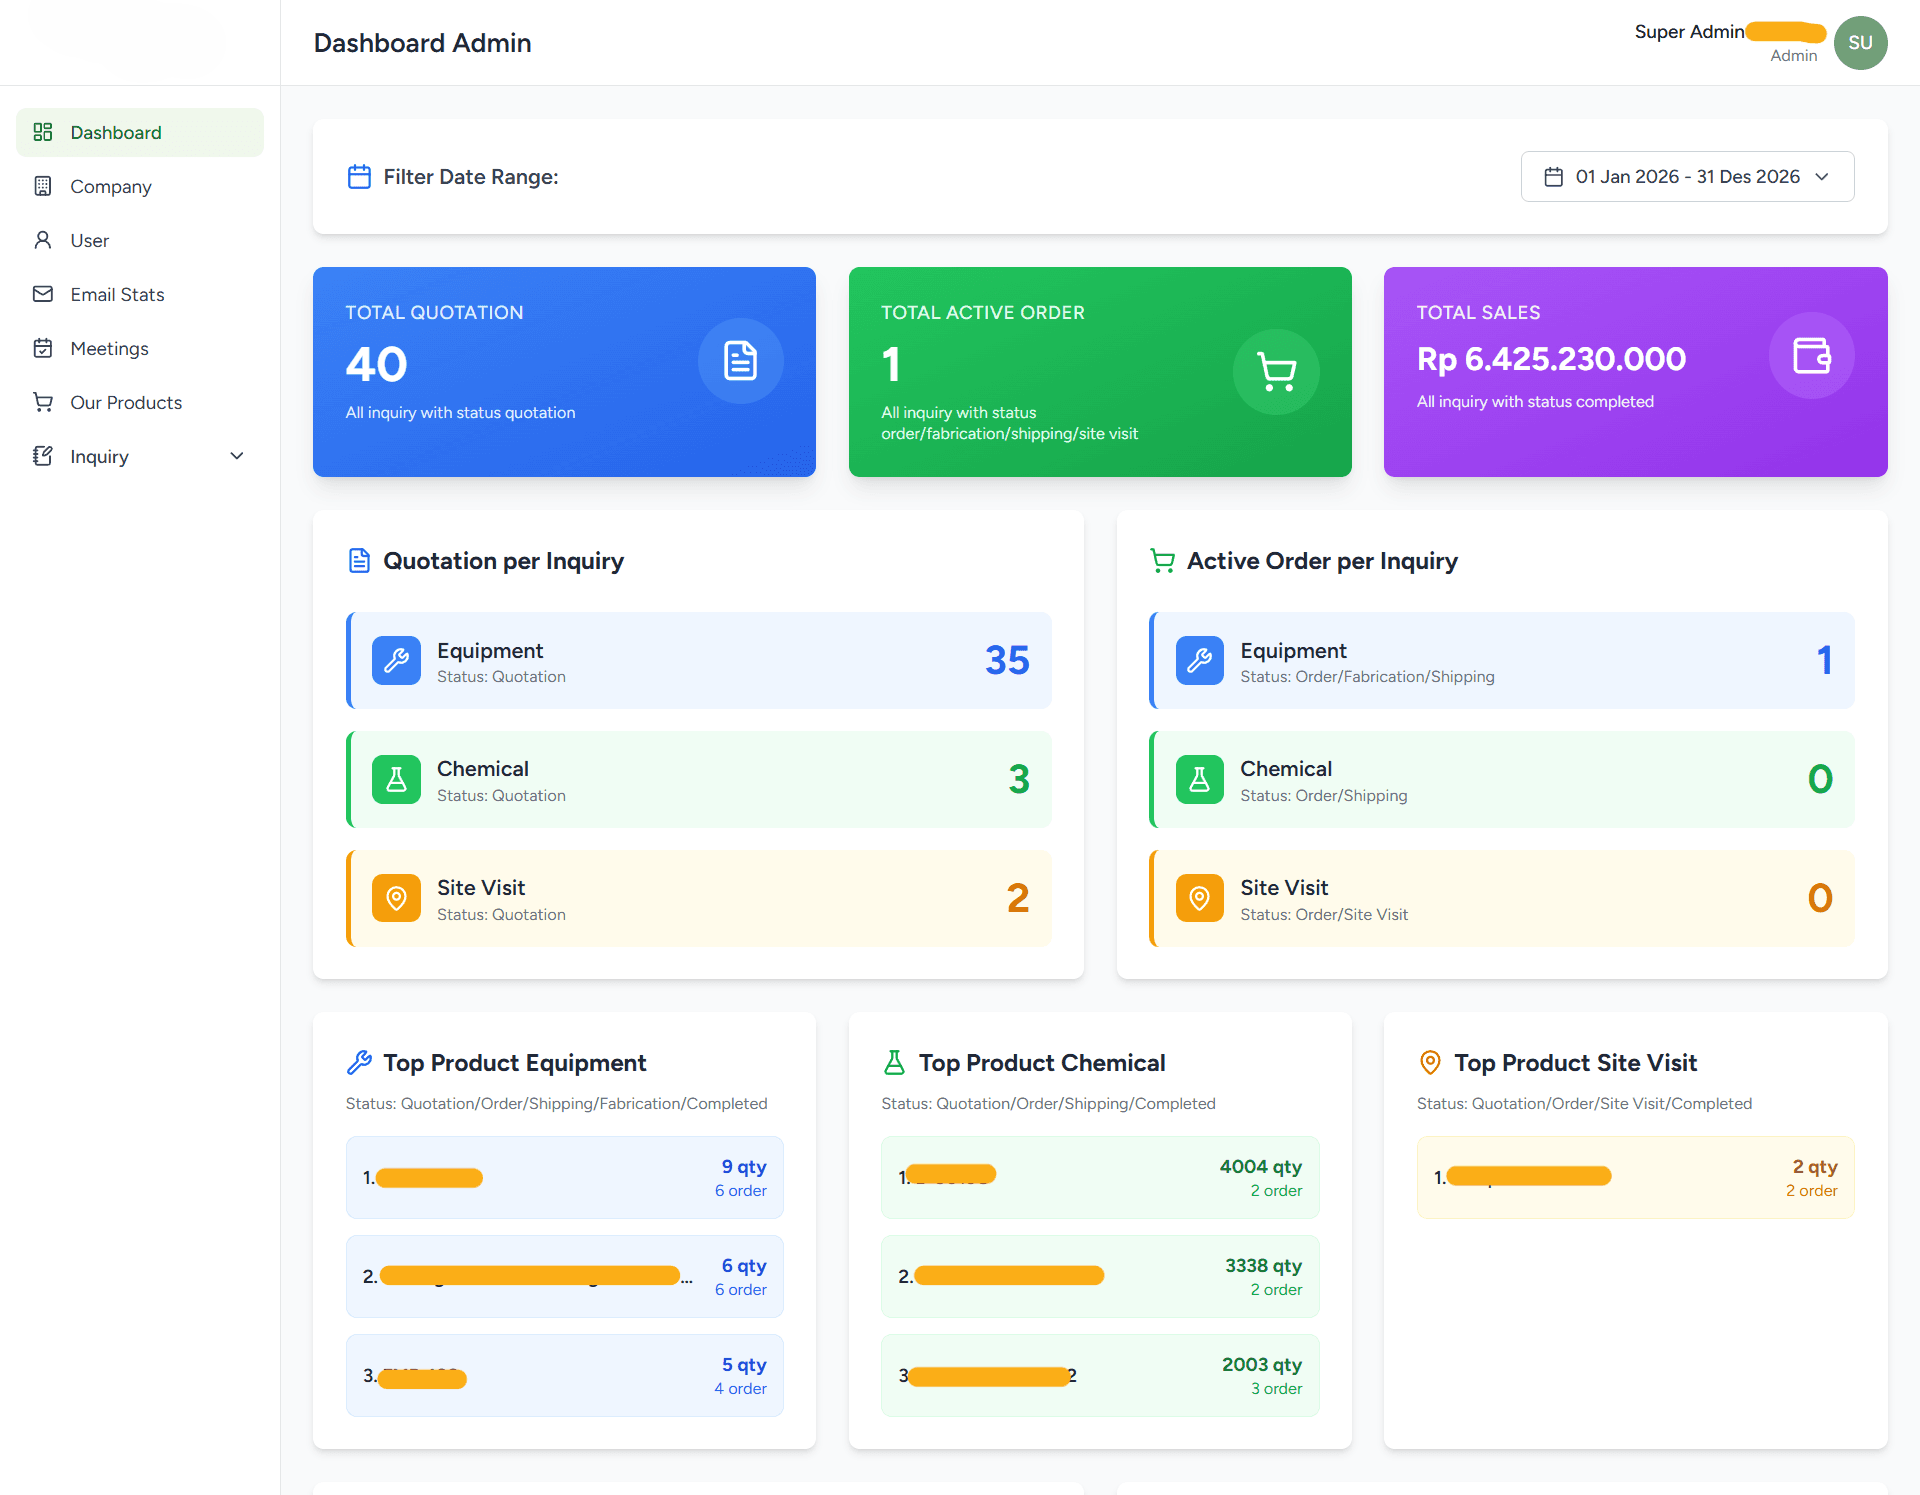
Task: Click the wrench icon in Quotation Equipment row
Action: click(396, 660)
